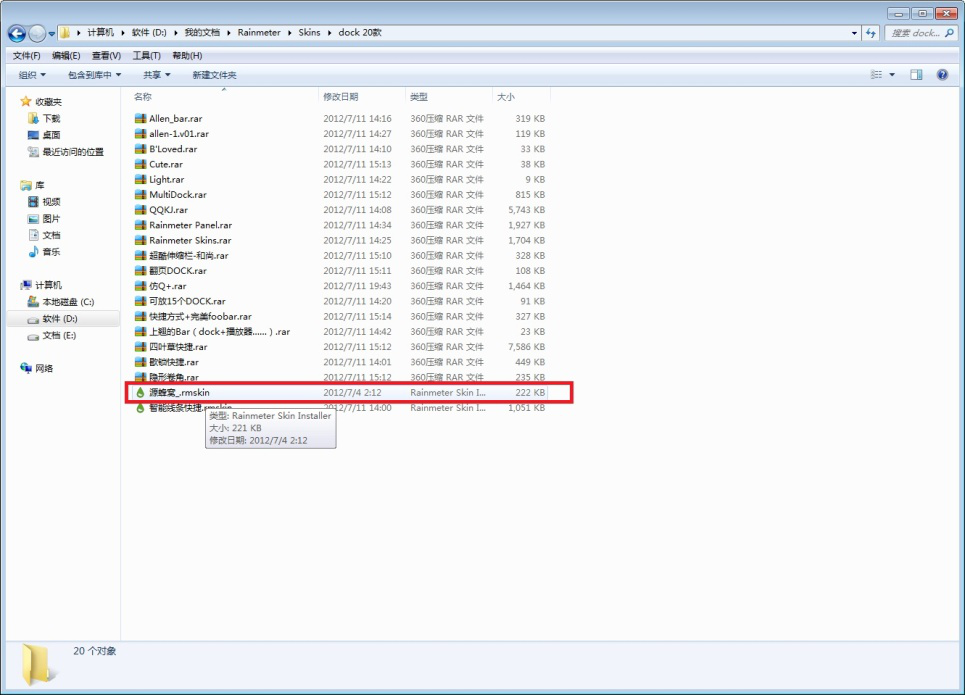Sort by 修改日期 column header
965x695 pixels.
pyautogui.click(x=340, y=97)
